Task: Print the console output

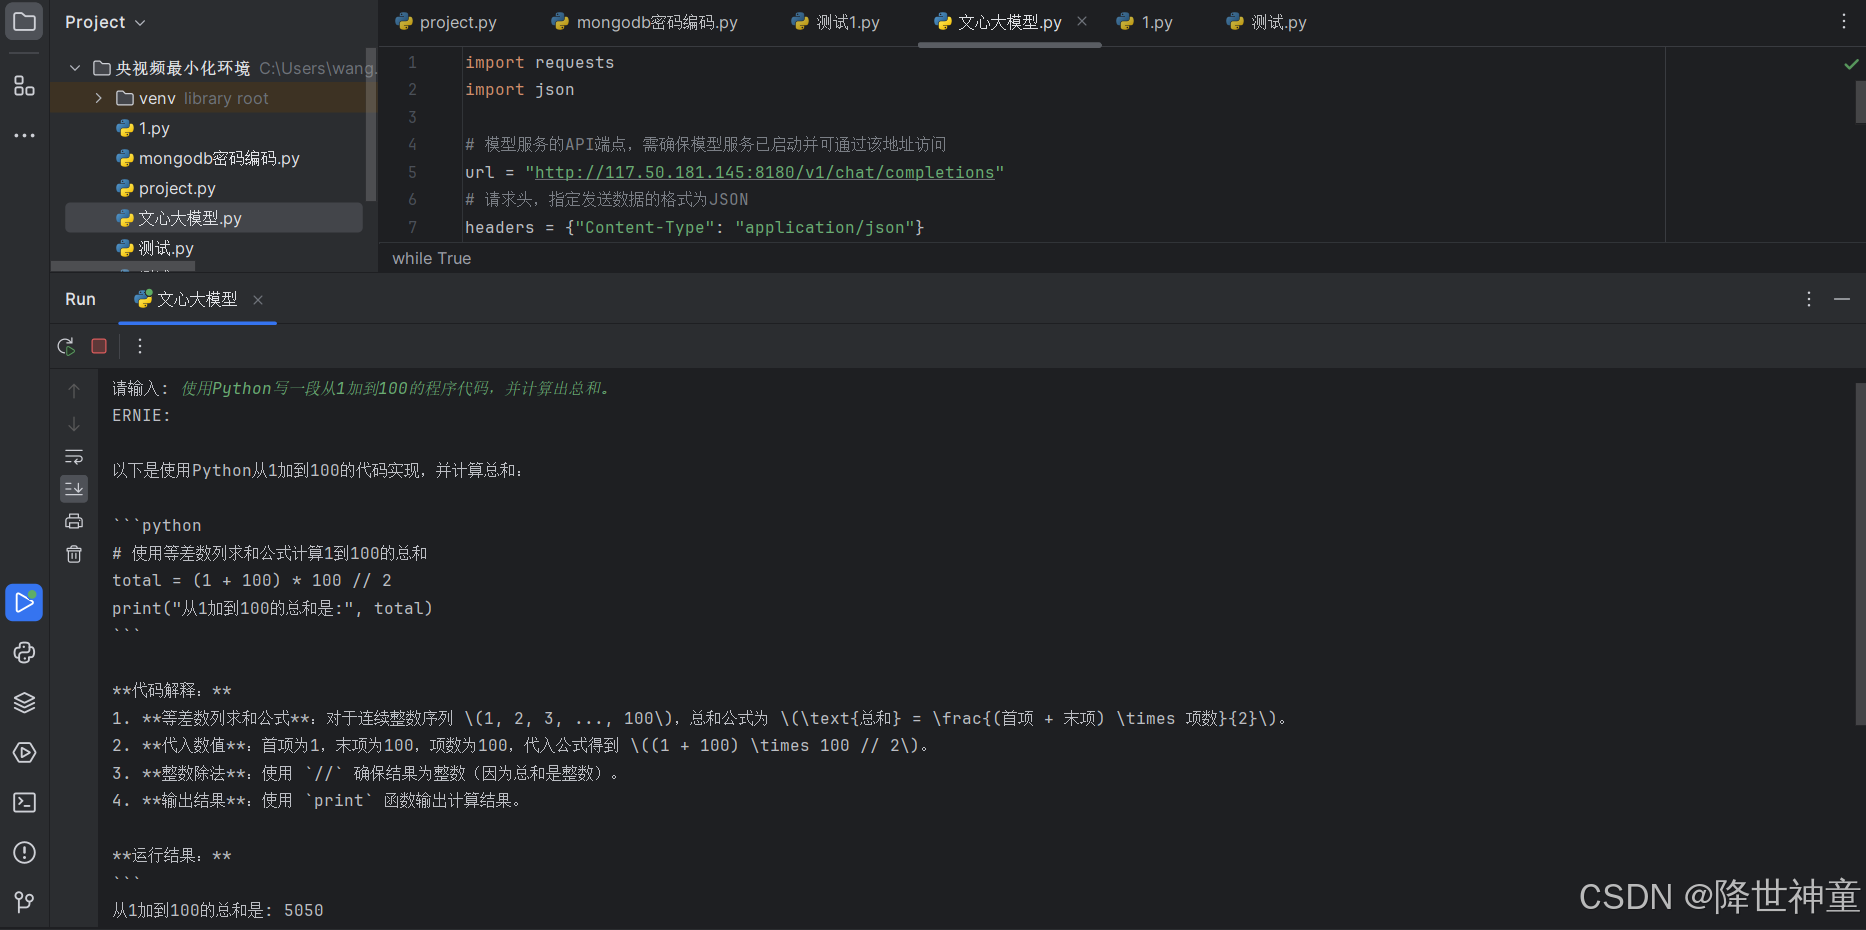Action: [x=74, y=521]
